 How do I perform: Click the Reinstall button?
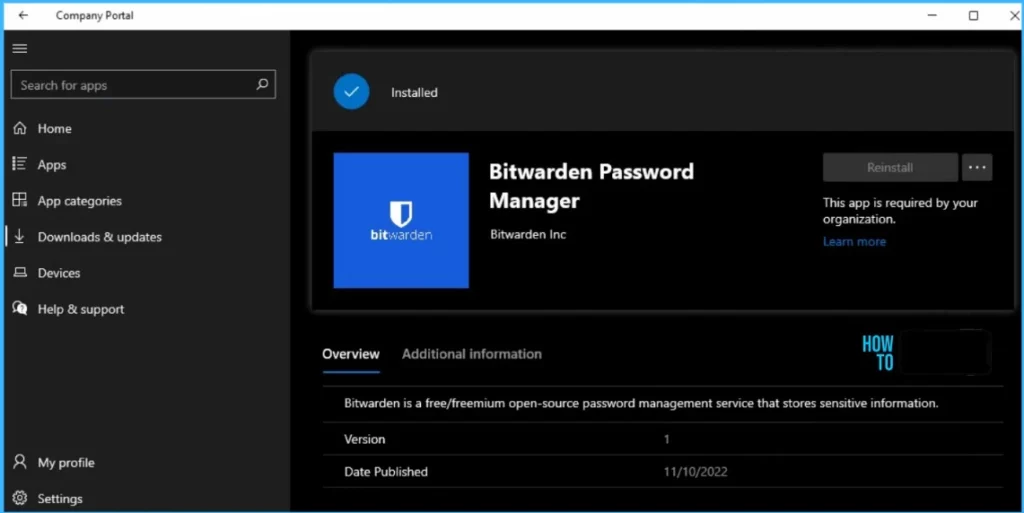coord(890,168)
